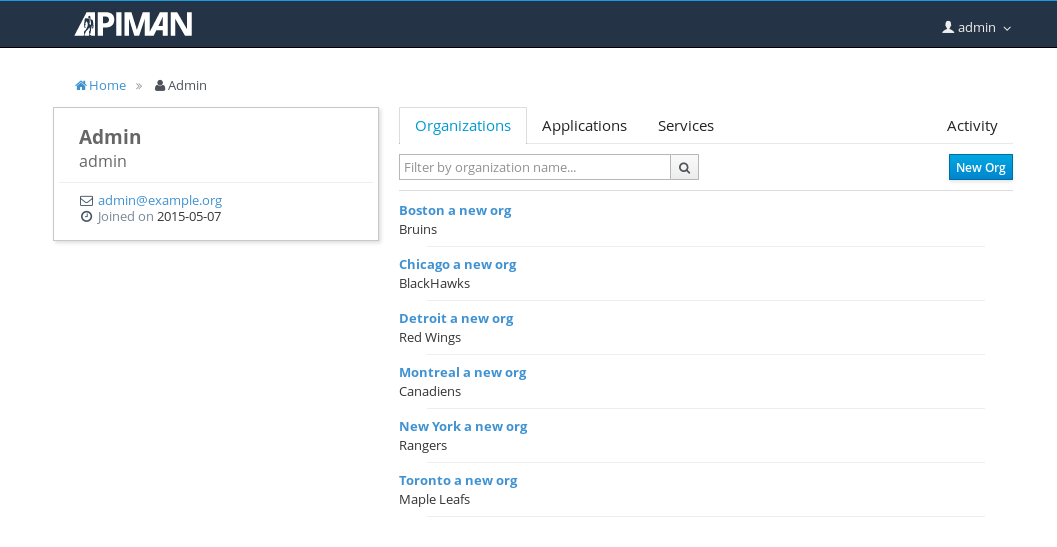Open Montreal a new org link
1057x547 pixels.
[x=462, y=372]
